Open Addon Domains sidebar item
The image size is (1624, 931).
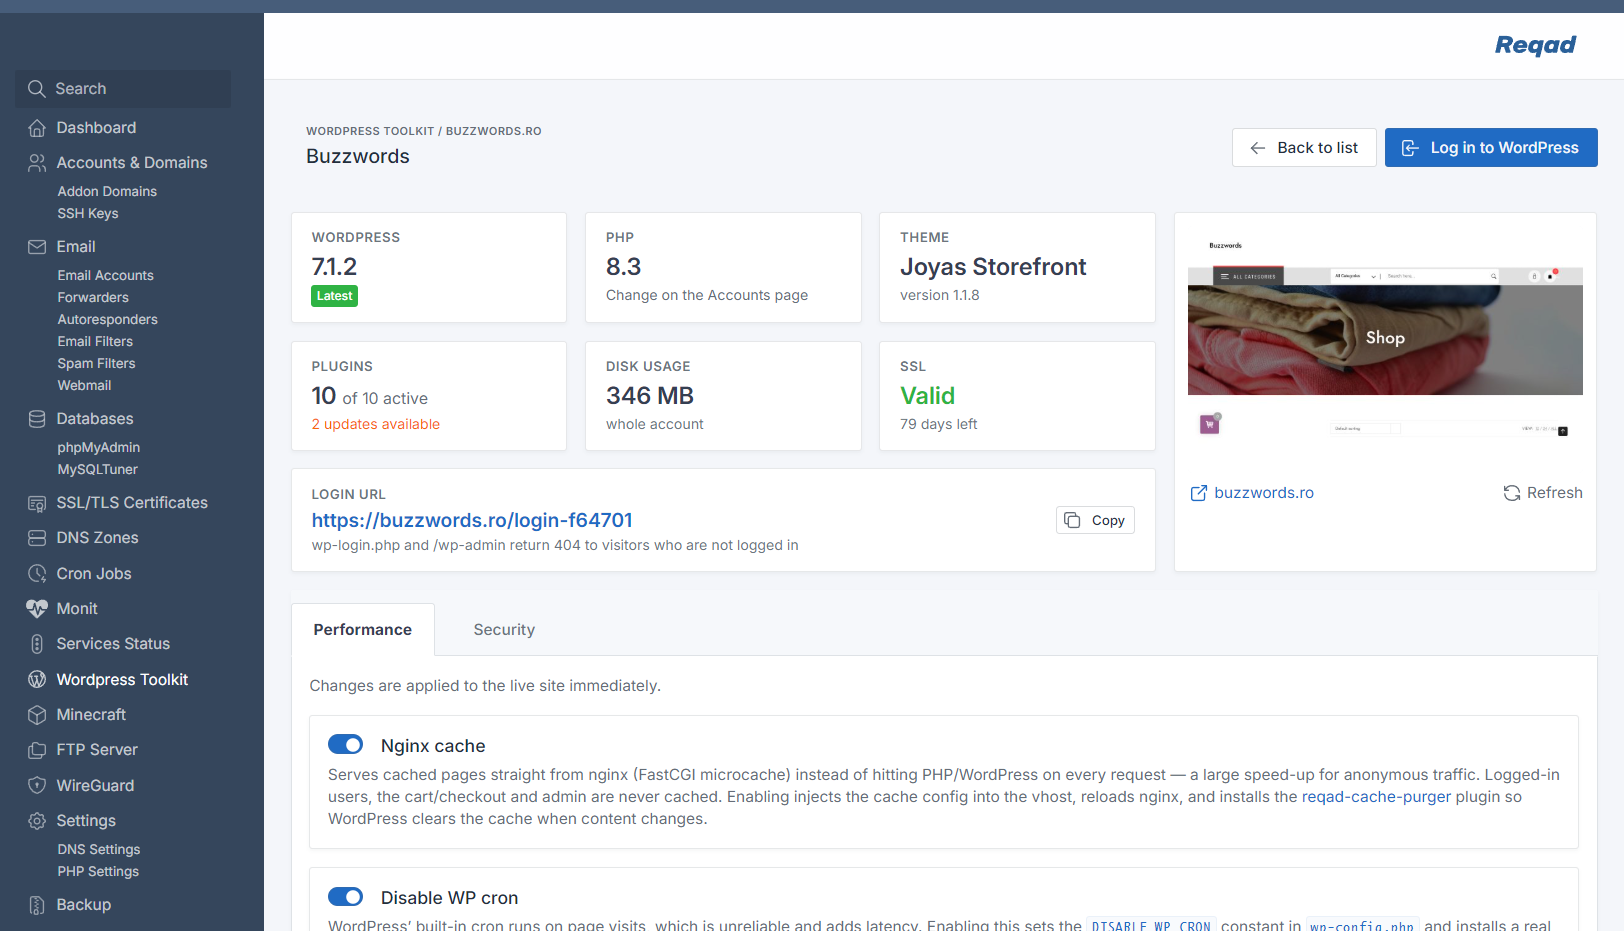(x=107, y=192)
